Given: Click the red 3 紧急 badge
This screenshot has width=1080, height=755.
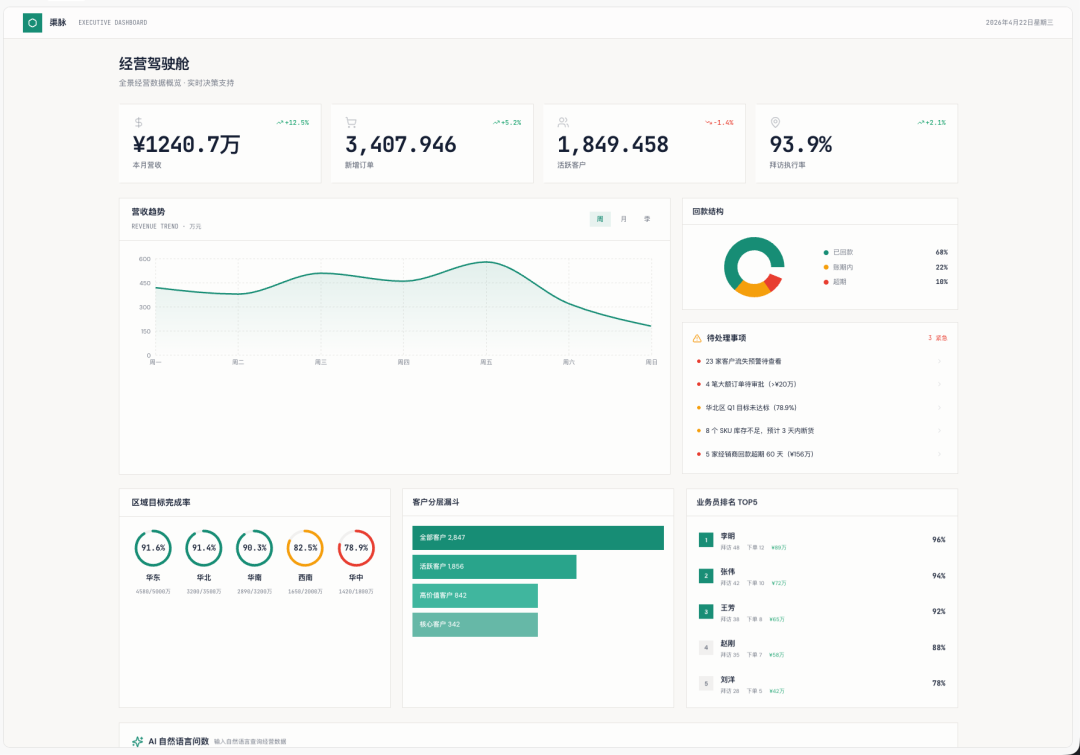Looking at the screenshot, I should [937, 338].
